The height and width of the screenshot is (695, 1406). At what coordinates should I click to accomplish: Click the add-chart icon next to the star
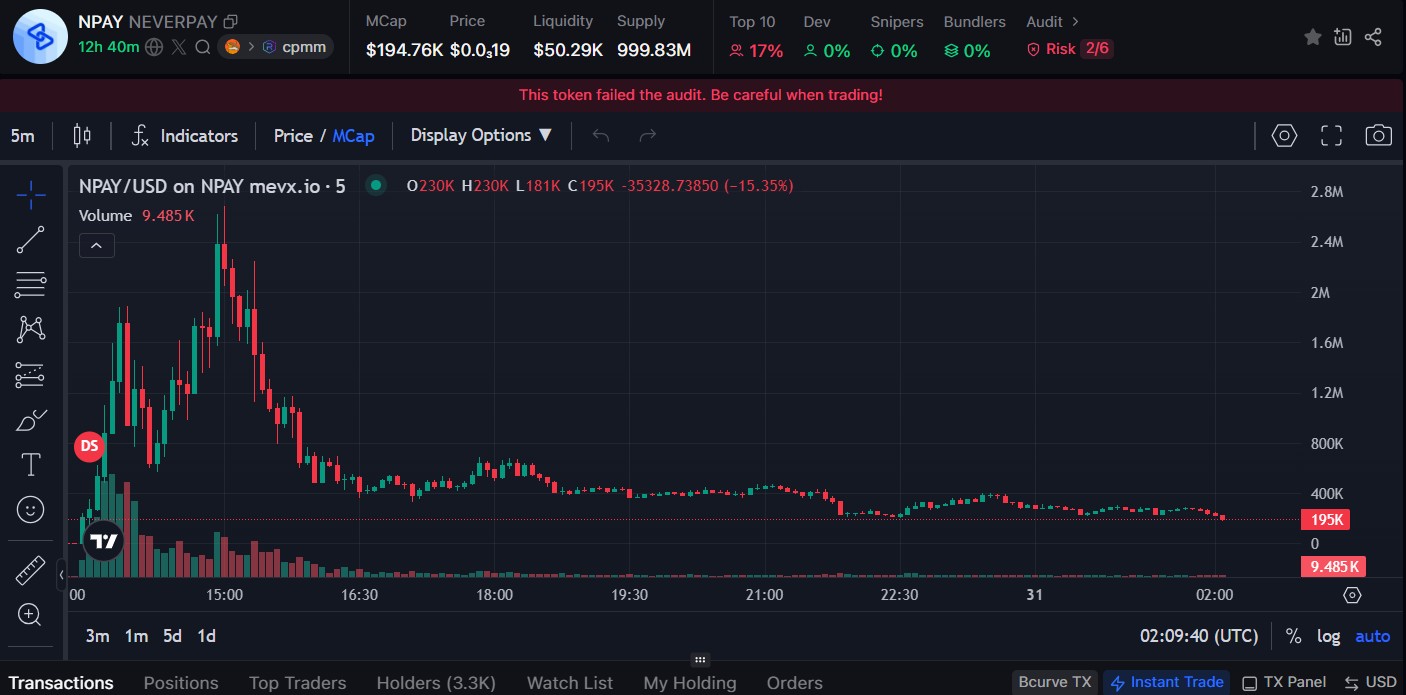1343,37
